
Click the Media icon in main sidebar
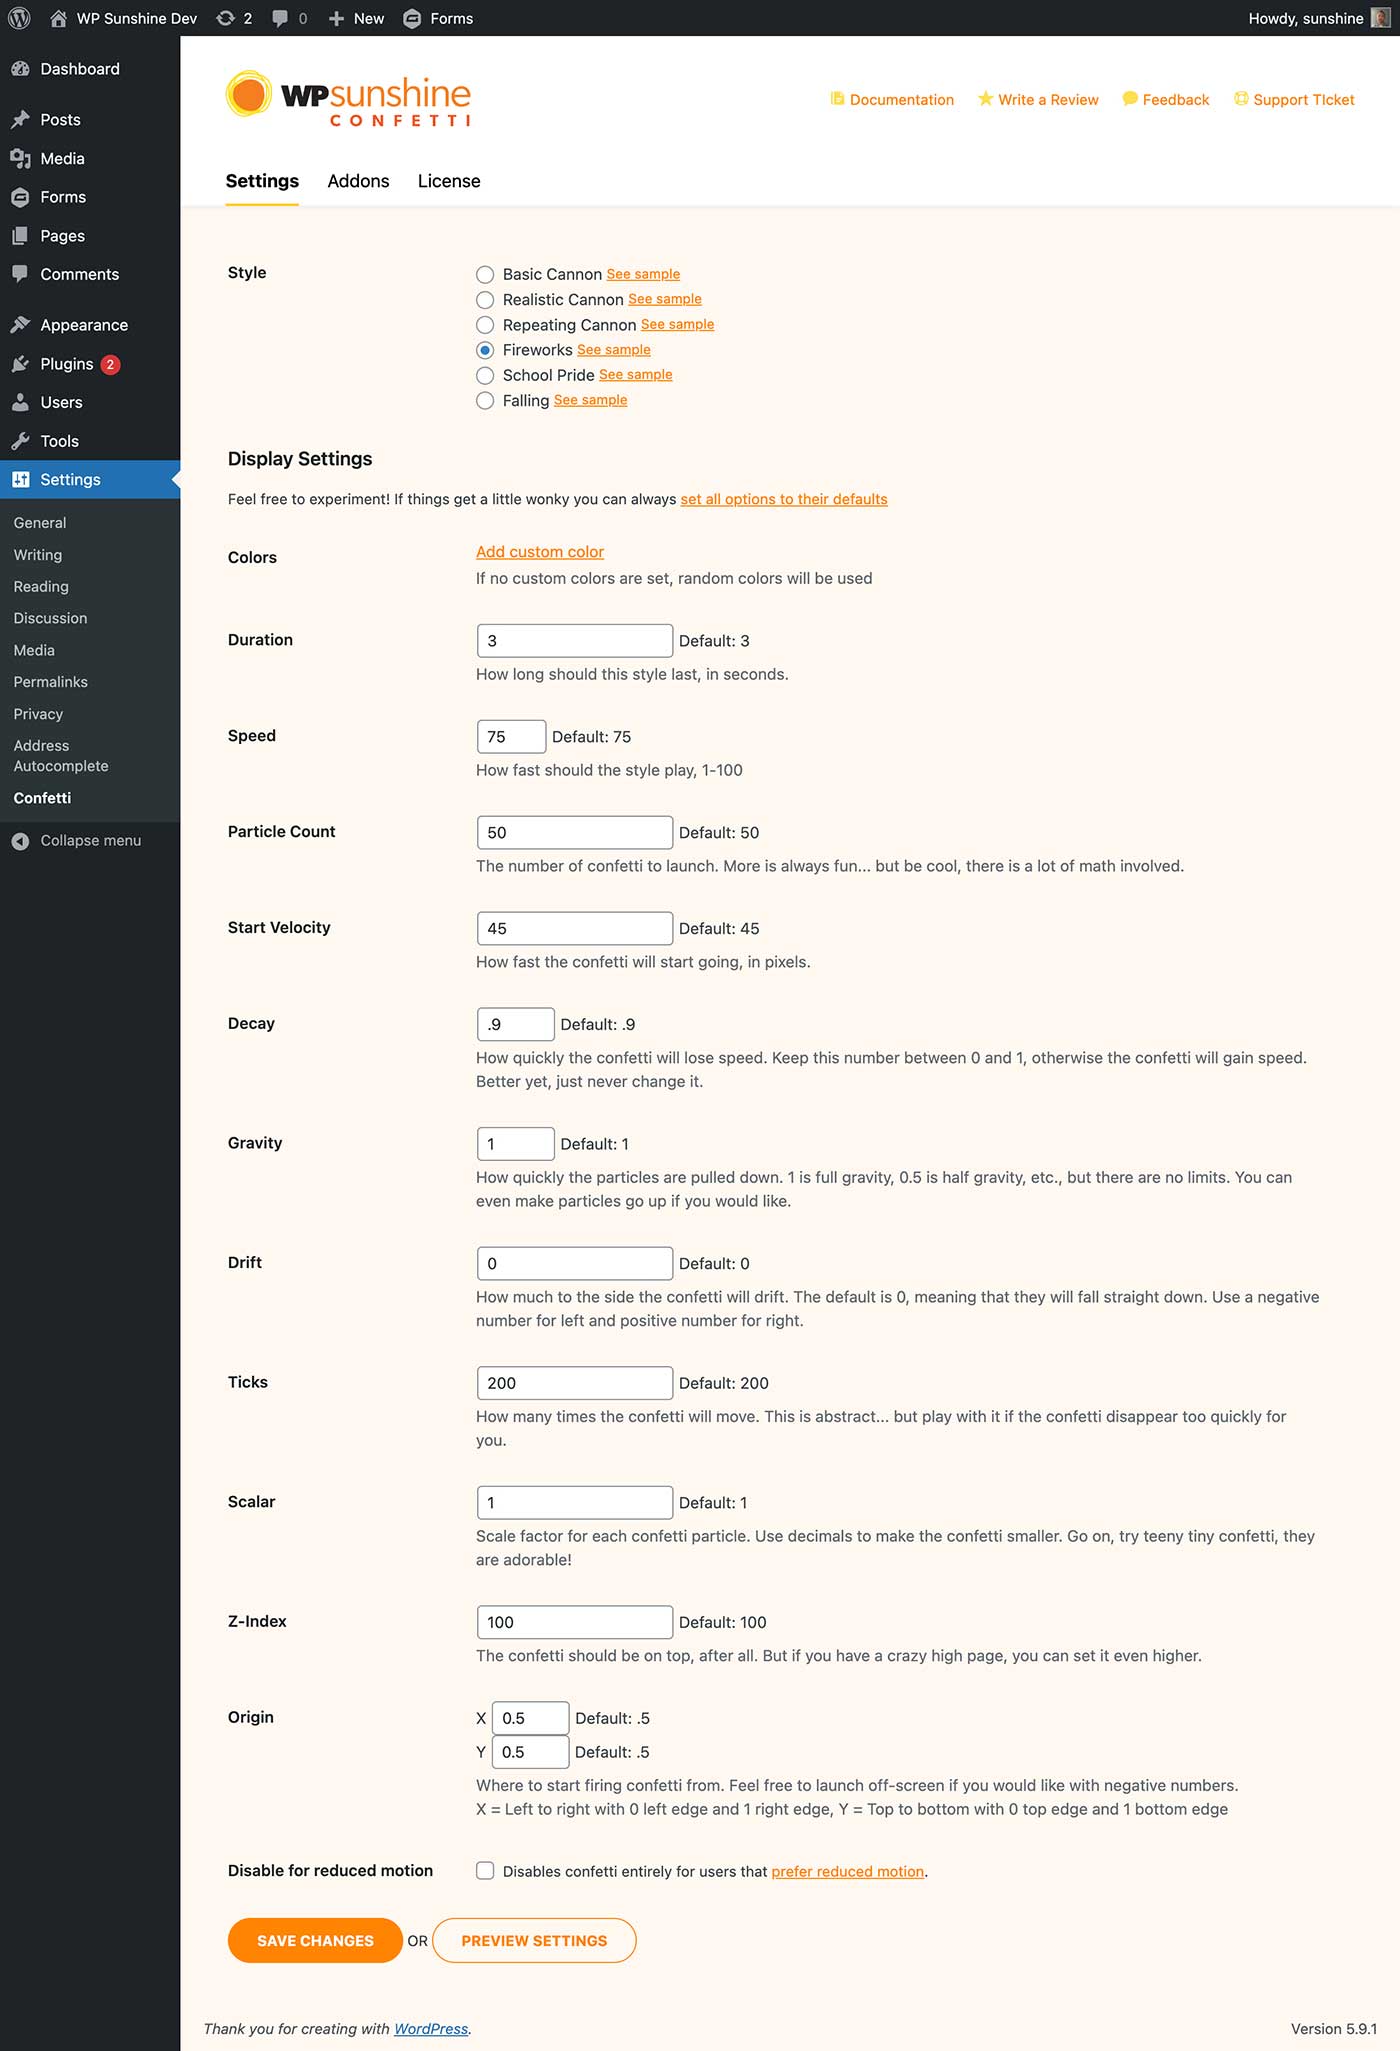click(20, 158)
